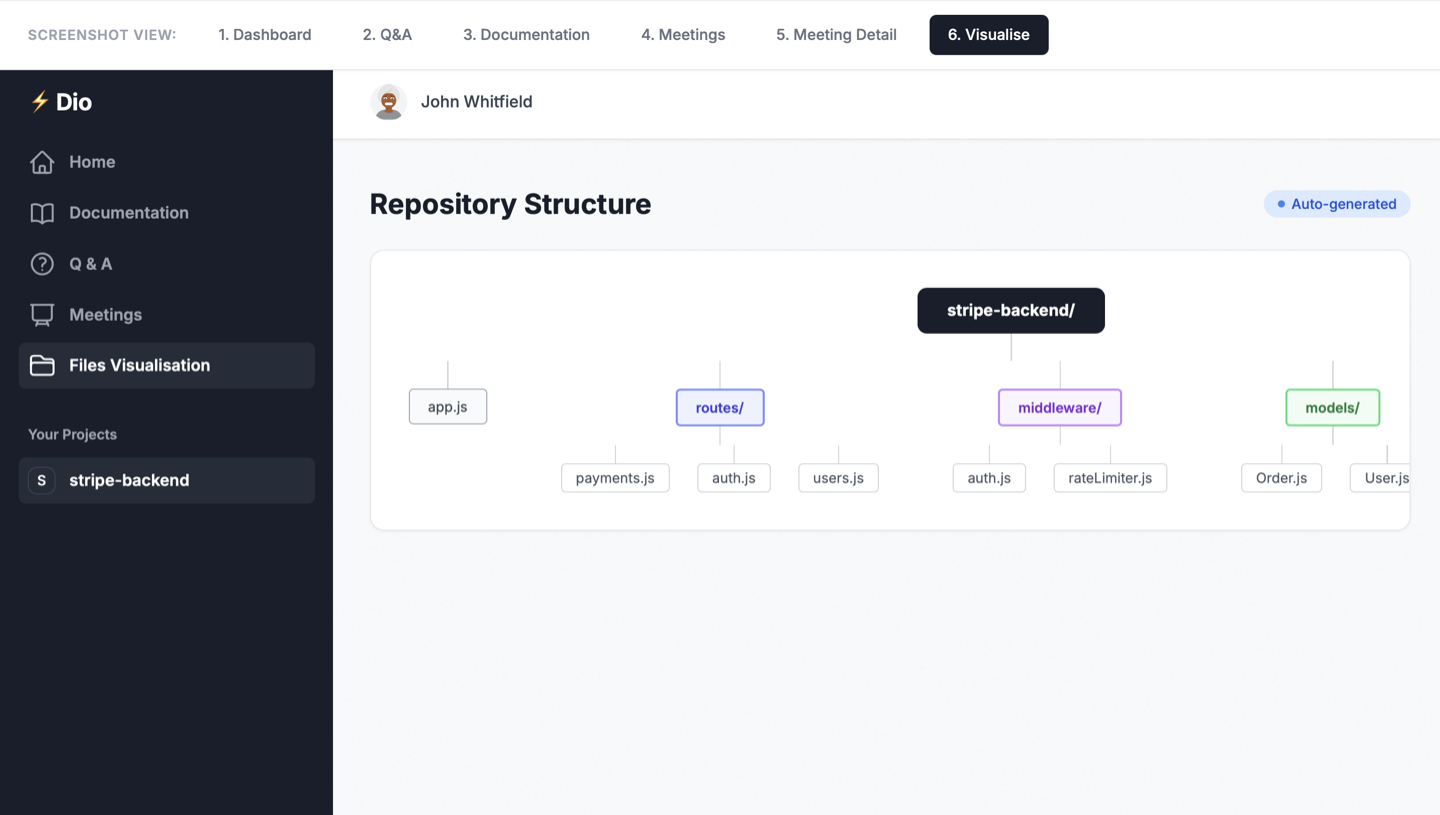Click John Whitfield's avatar picture

389,101
